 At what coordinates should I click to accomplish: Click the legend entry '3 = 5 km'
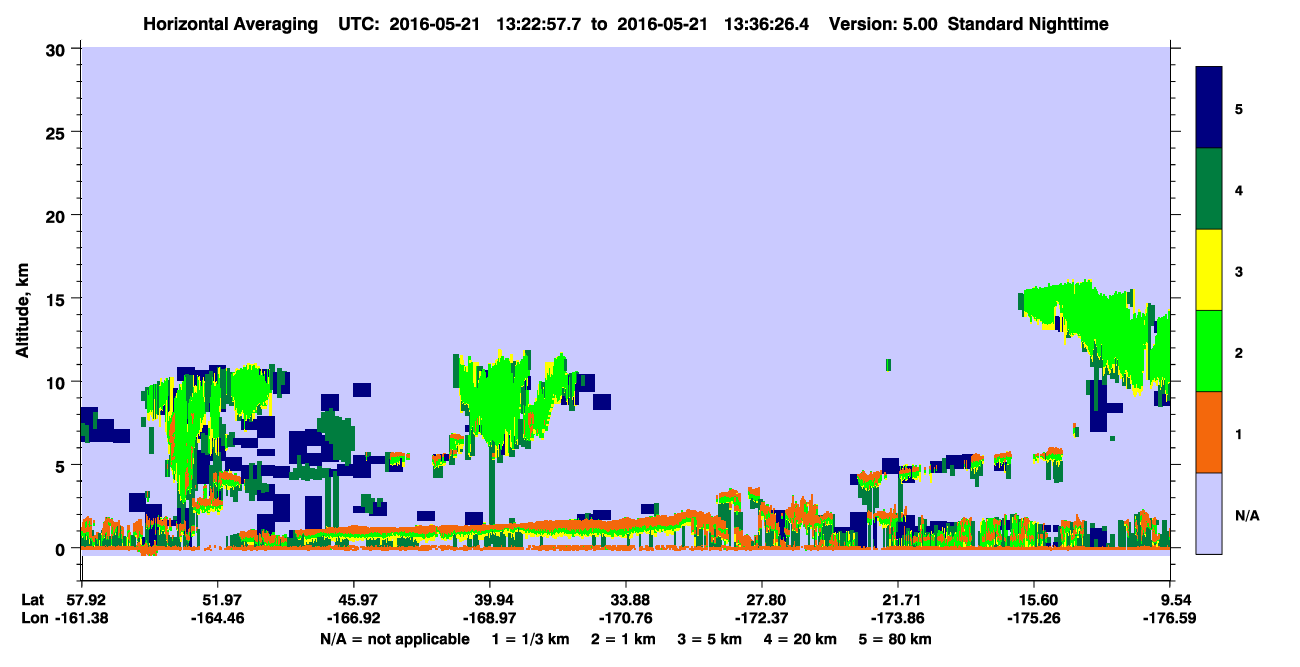(x=711, y=639)
